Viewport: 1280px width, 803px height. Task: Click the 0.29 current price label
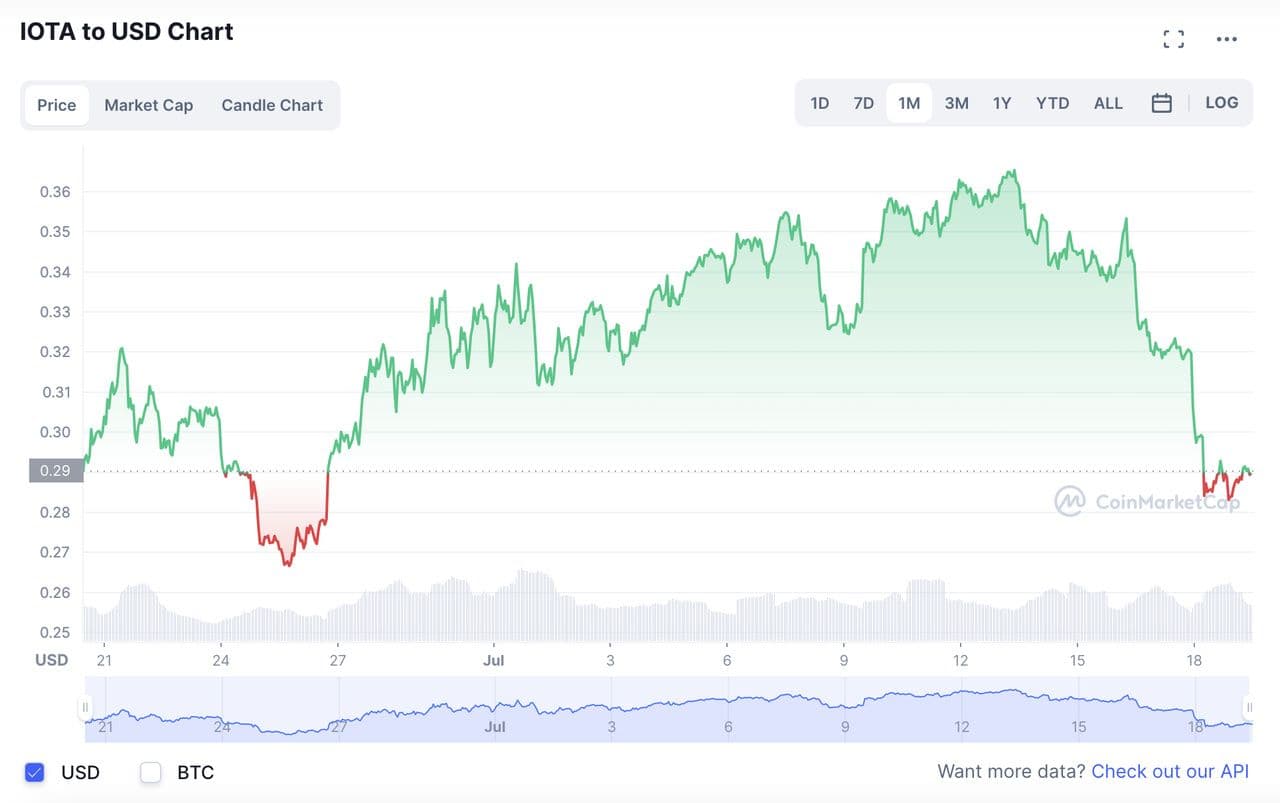click(56, 471)
